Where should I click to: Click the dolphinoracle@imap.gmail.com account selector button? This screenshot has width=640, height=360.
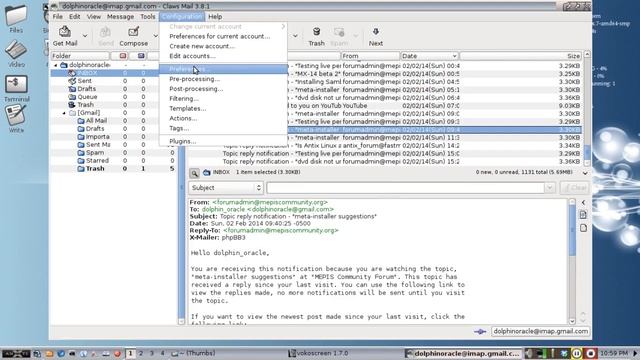point(540,331)
